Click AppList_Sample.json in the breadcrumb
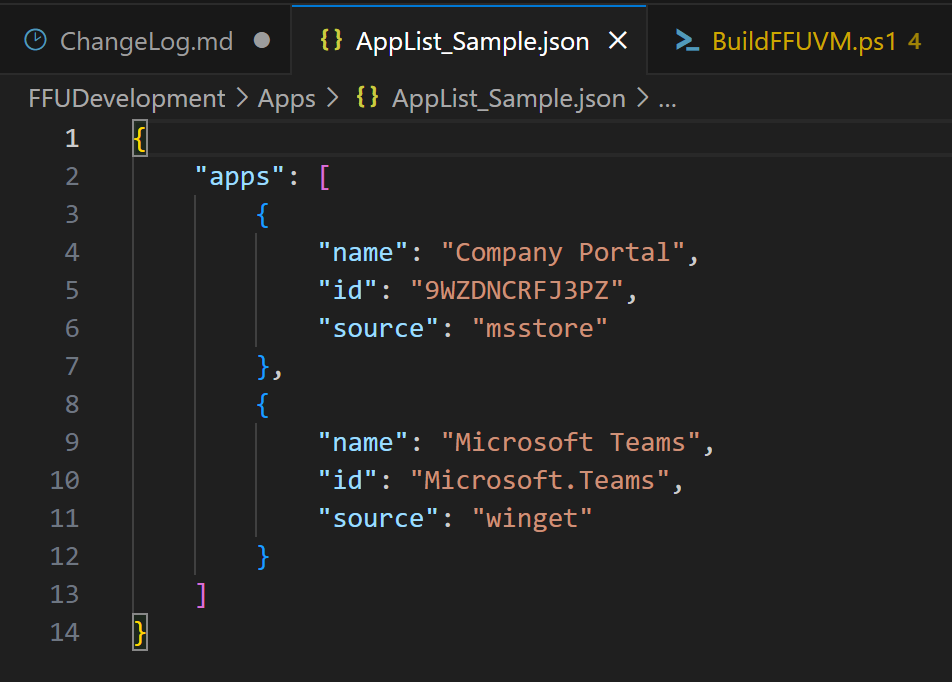This screenshot has width=952, height=682. (508, 98)
